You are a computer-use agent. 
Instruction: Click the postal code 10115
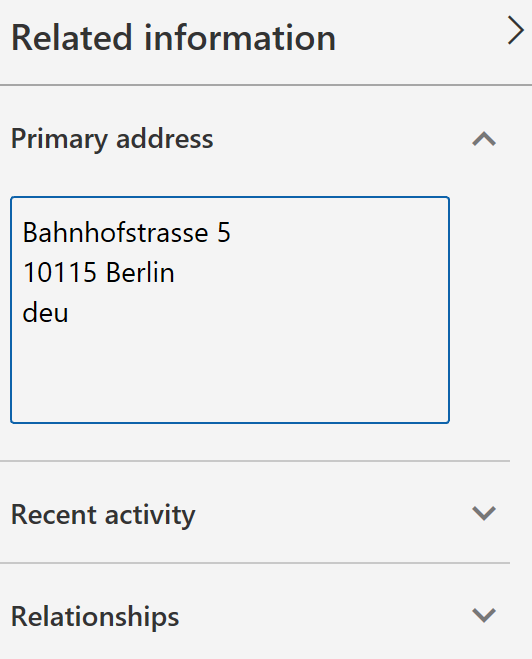[60, 272]
